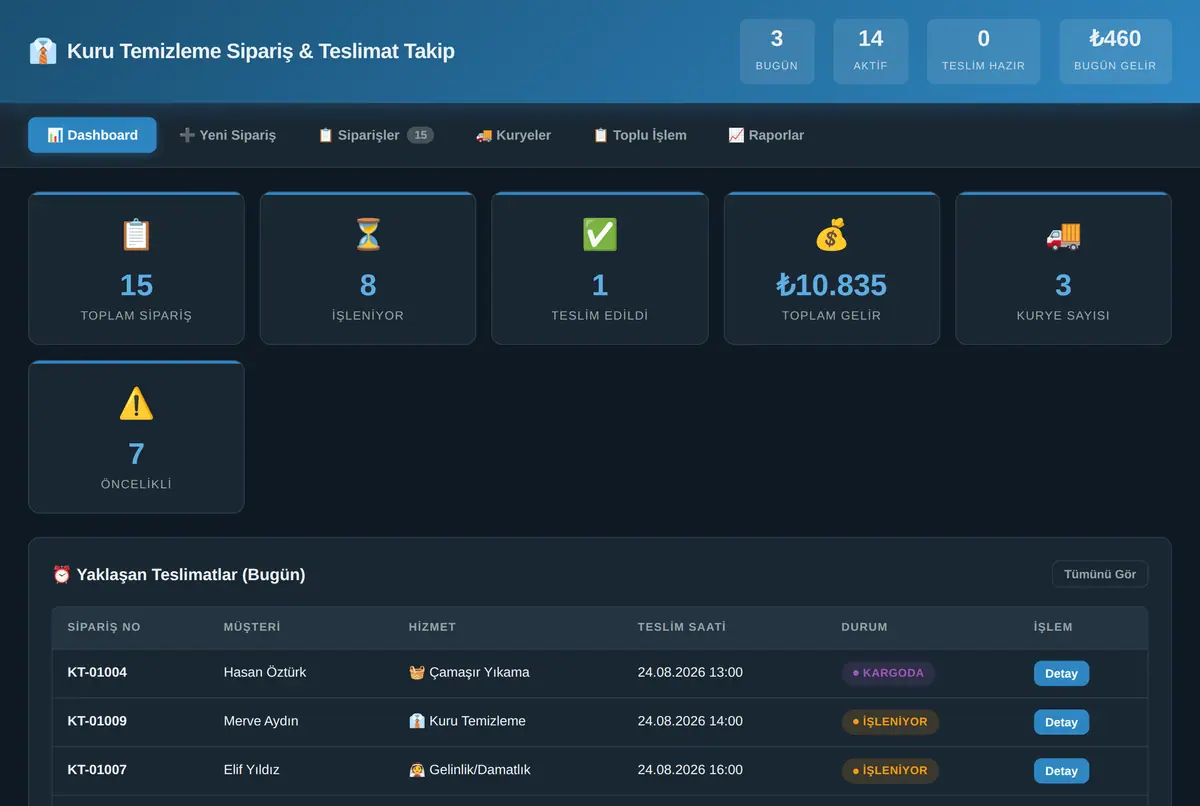Click the clipboard icon on Toplam Sipariş card
Viewport: 1200px width, 806px height.
pos(136,235)
